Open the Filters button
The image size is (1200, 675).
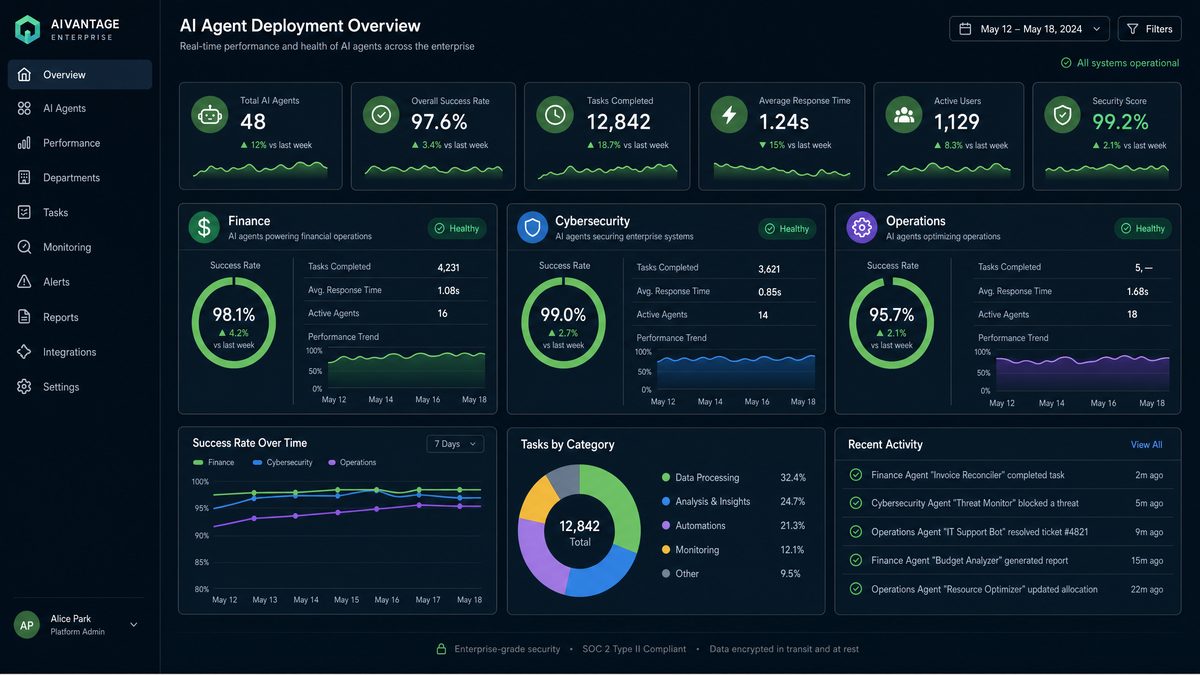(x=1149, y=29)
